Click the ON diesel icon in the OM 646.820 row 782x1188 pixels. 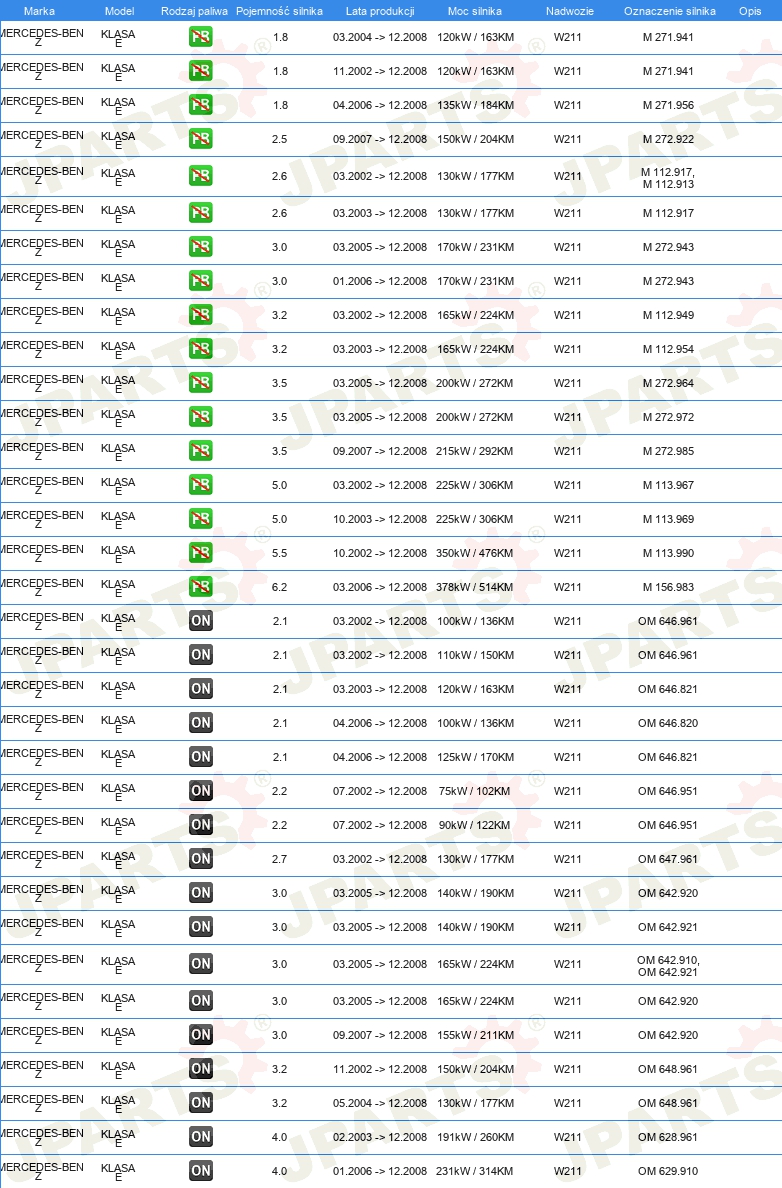(201, 723)
